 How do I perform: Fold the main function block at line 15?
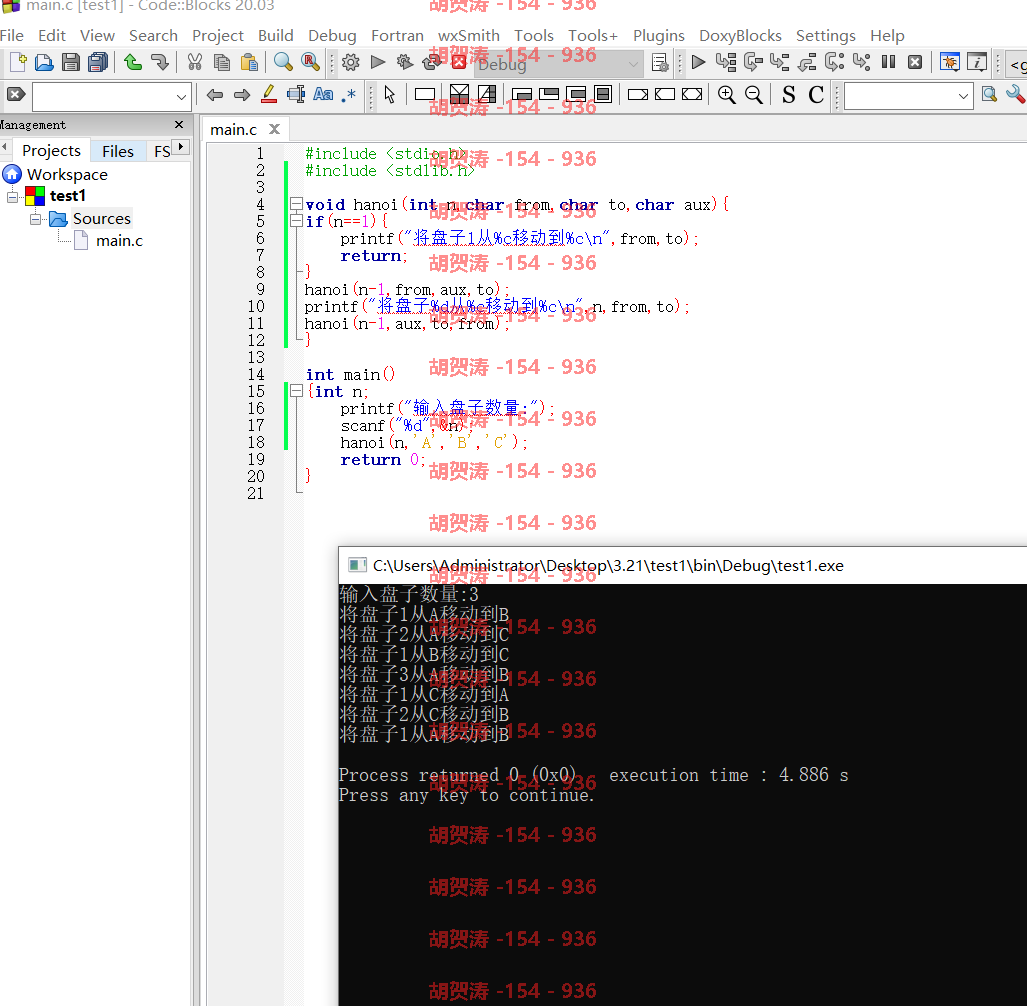click(x=296, y=392)
